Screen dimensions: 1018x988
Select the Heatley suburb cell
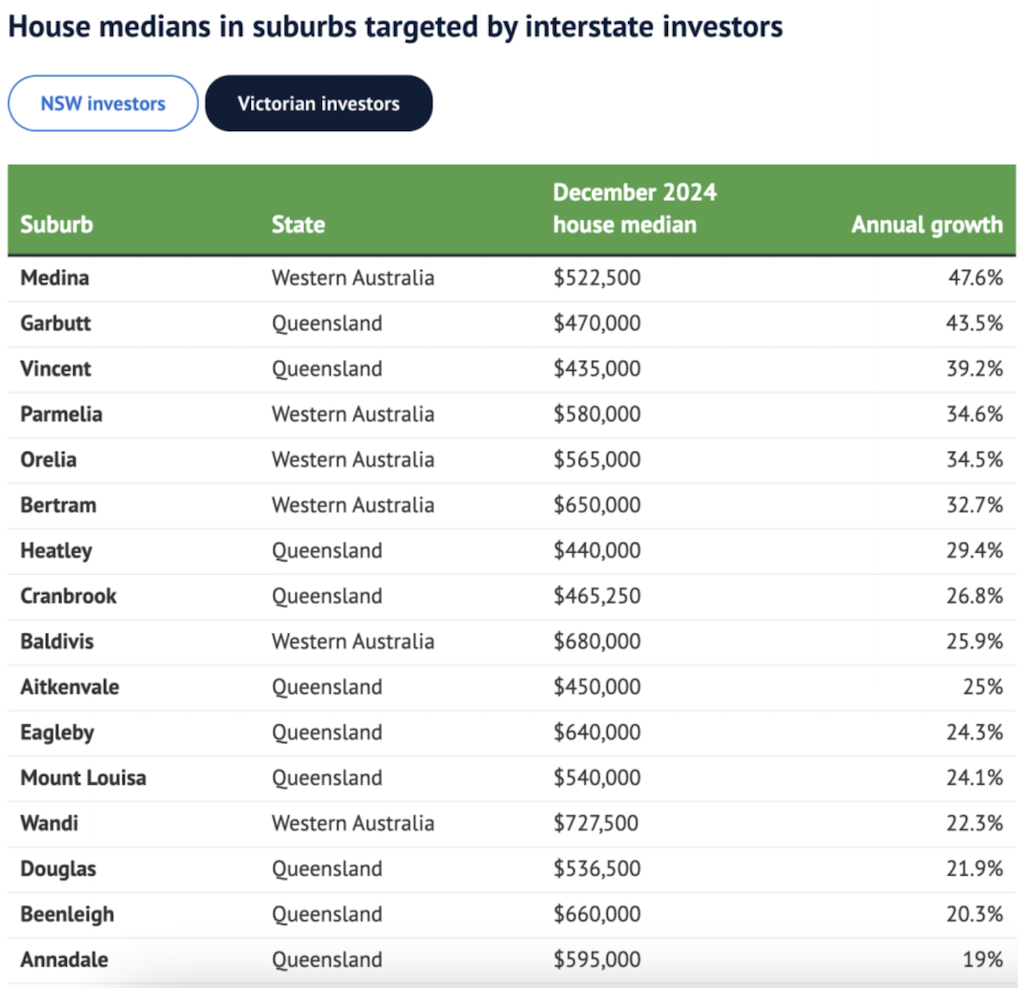[56, 550]
